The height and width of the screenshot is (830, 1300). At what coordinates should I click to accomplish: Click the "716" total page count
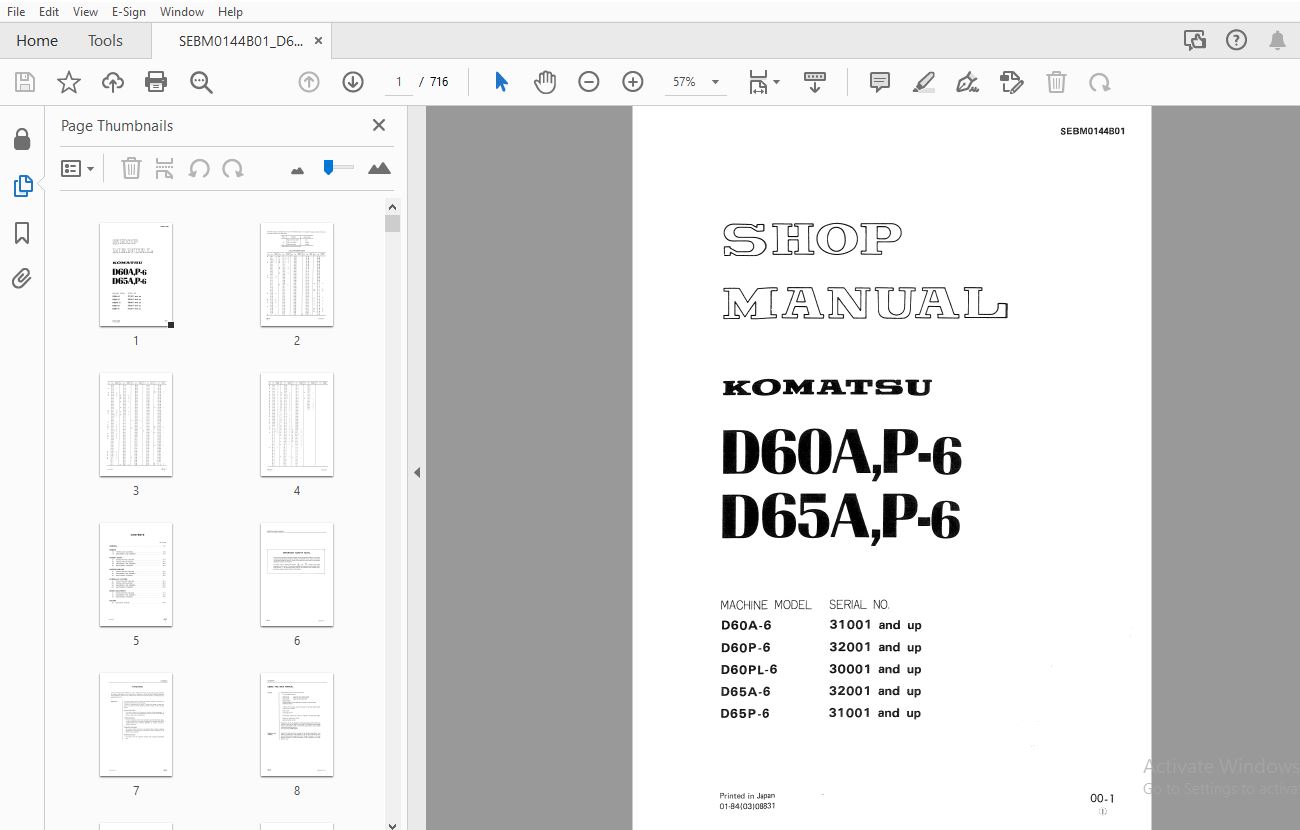pos(439,82)
